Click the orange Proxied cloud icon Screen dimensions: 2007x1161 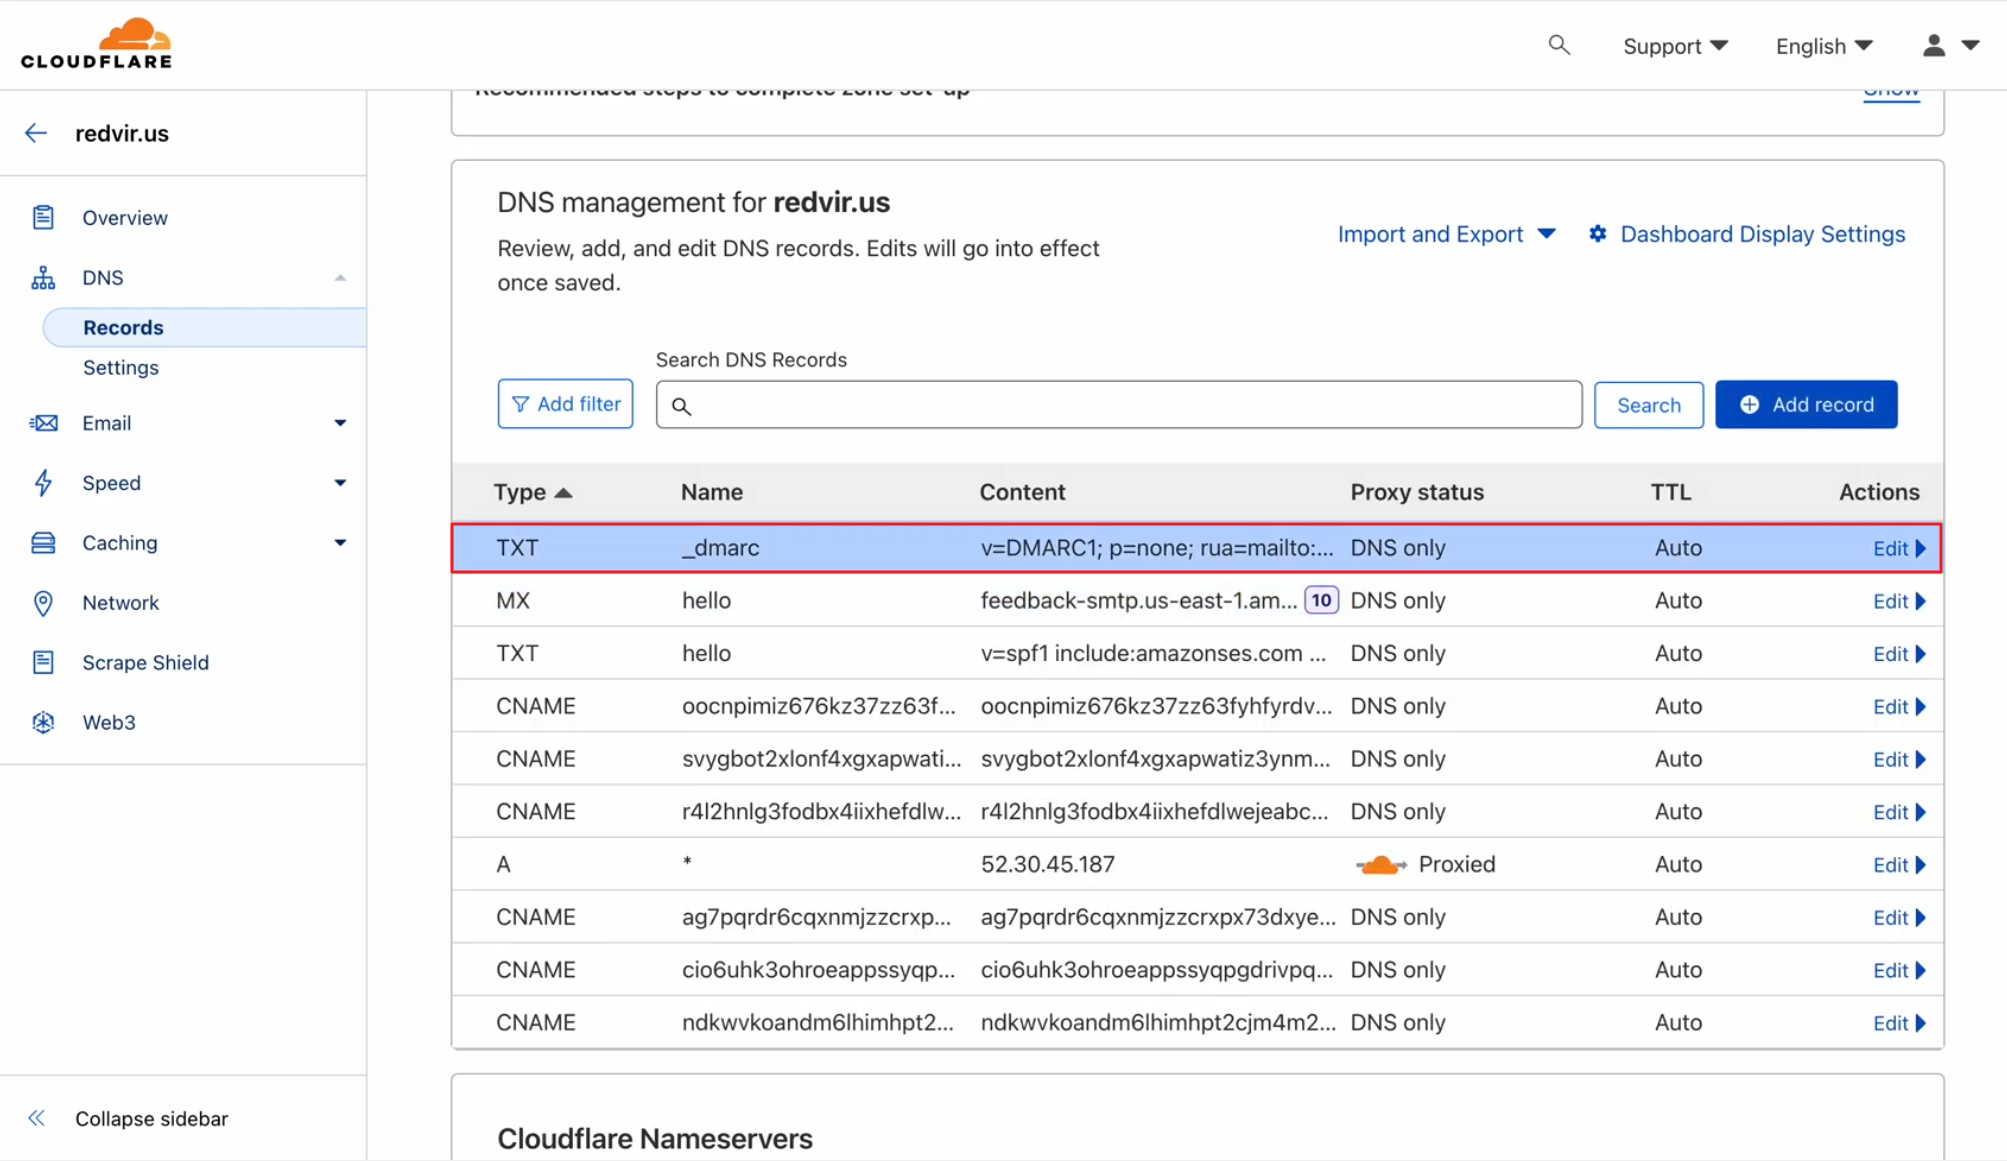[1380, 865]
